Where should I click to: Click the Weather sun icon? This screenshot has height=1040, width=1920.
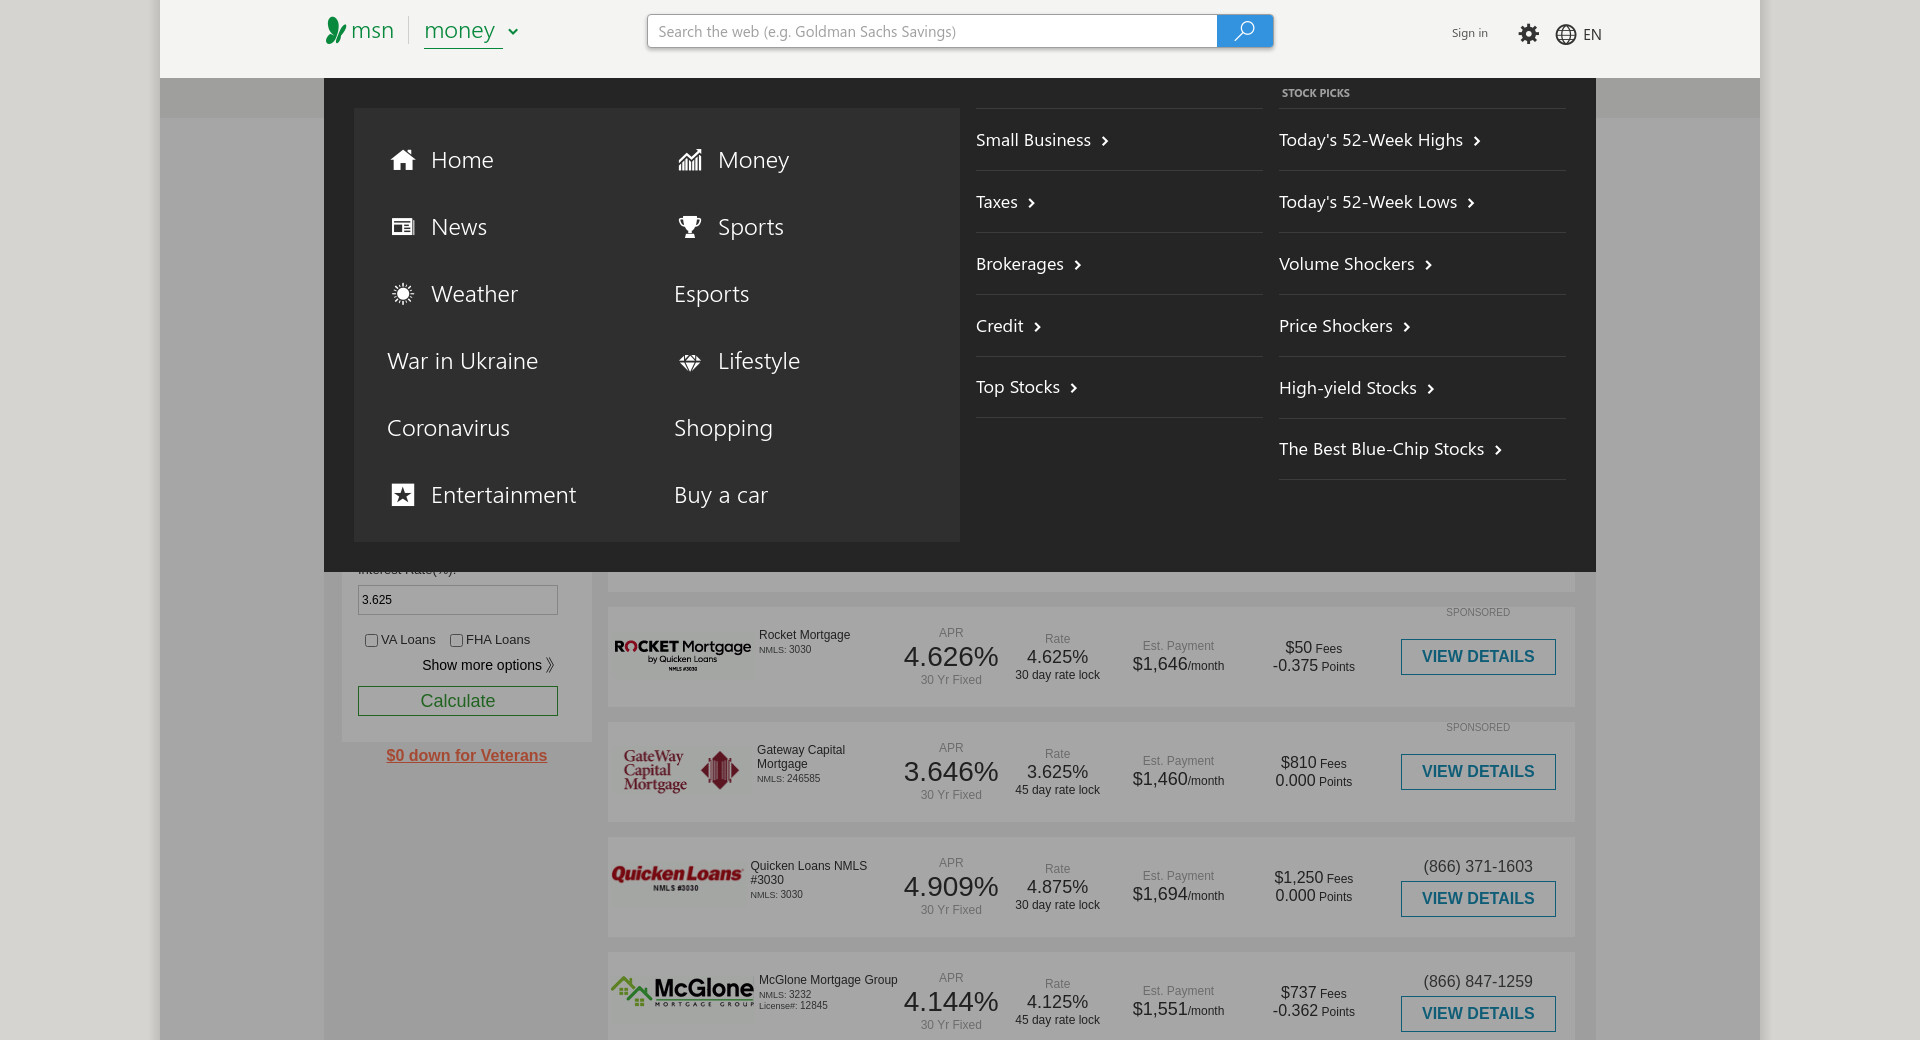[x=403, y=294]
